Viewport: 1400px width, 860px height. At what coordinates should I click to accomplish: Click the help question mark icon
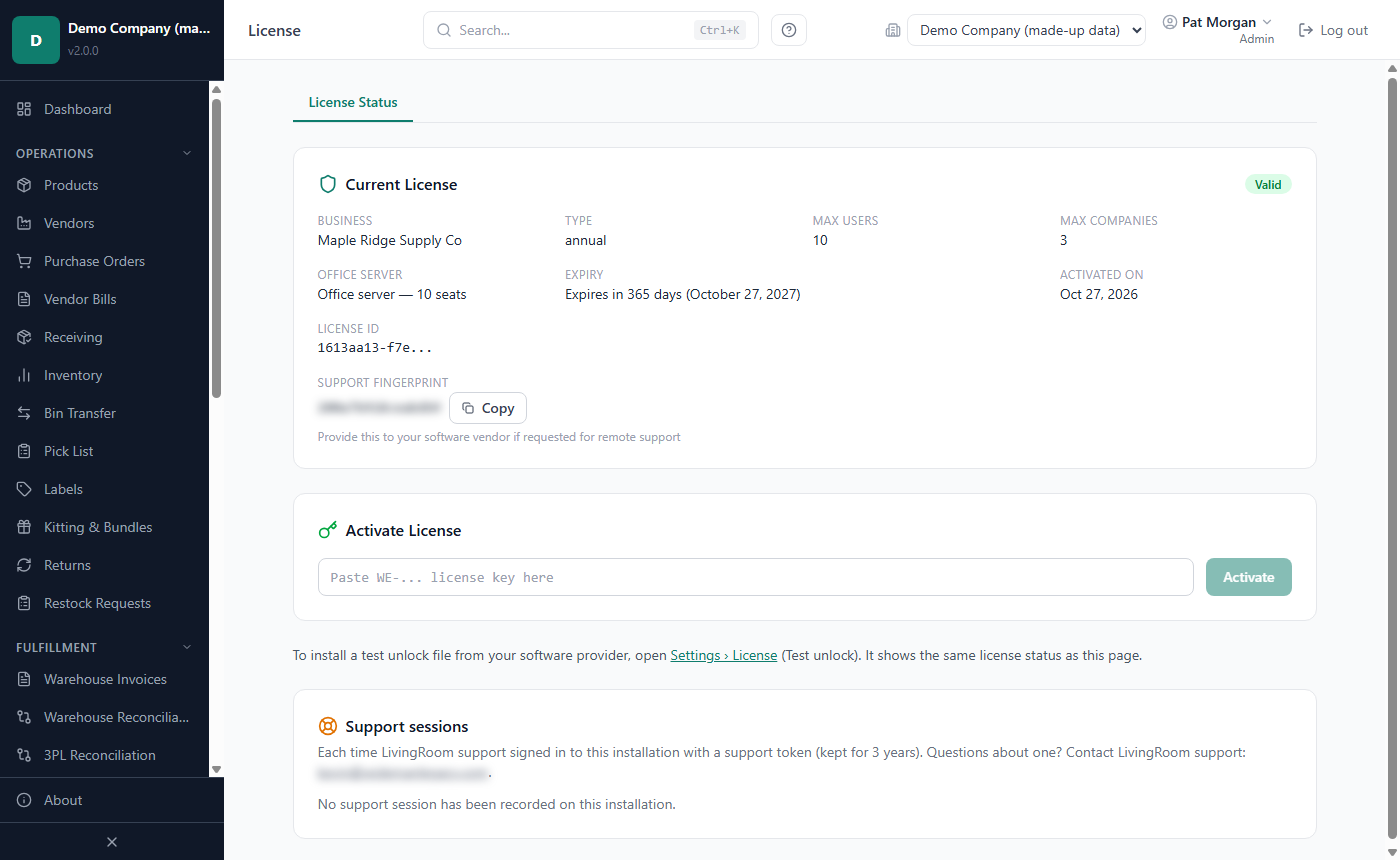789,30
